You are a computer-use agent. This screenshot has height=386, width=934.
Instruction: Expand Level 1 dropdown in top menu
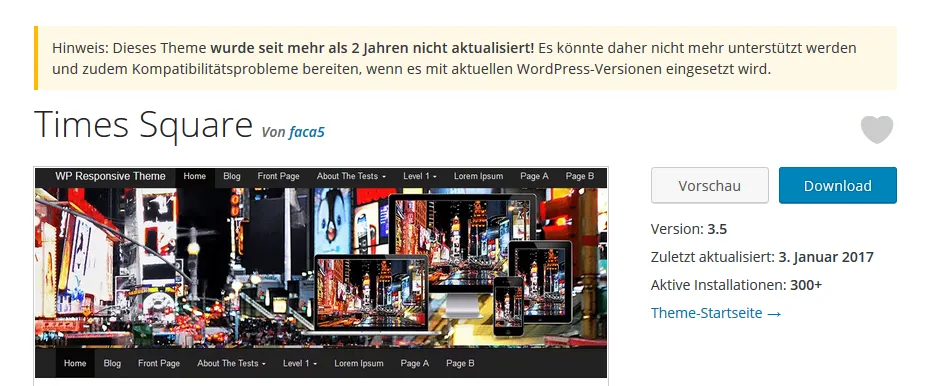point(420,176)
